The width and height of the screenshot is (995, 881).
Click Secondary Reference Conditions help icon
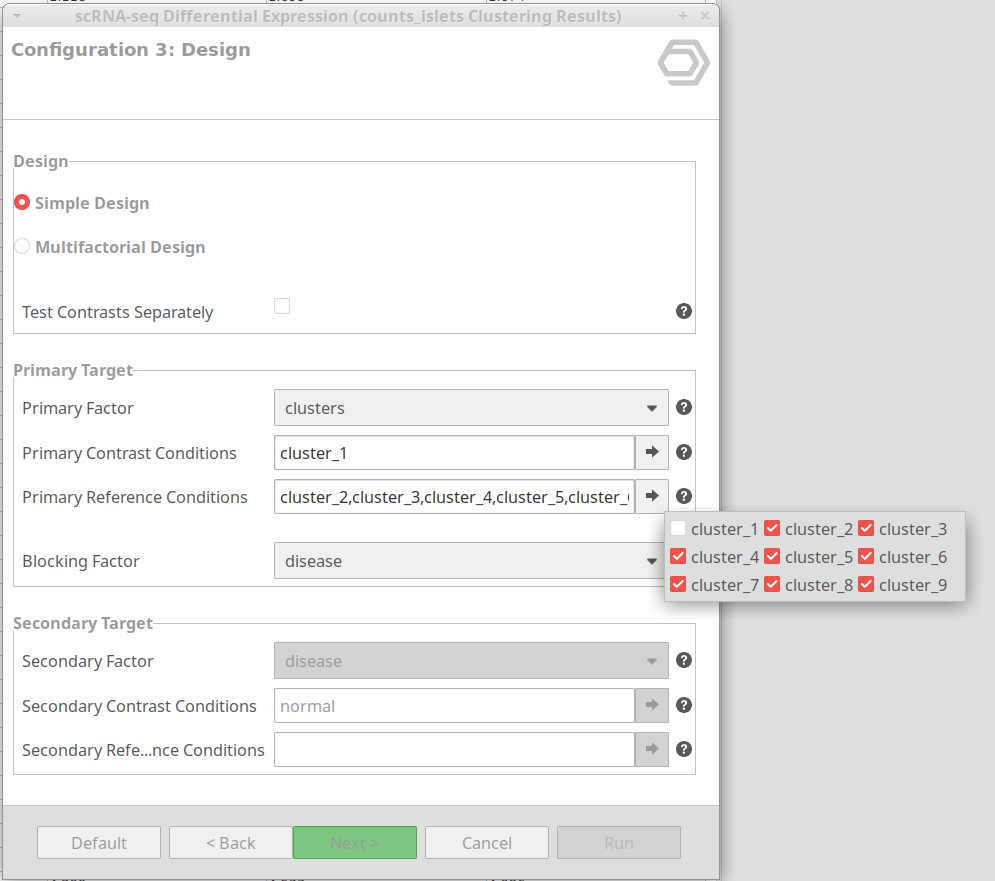coord(683,749)
